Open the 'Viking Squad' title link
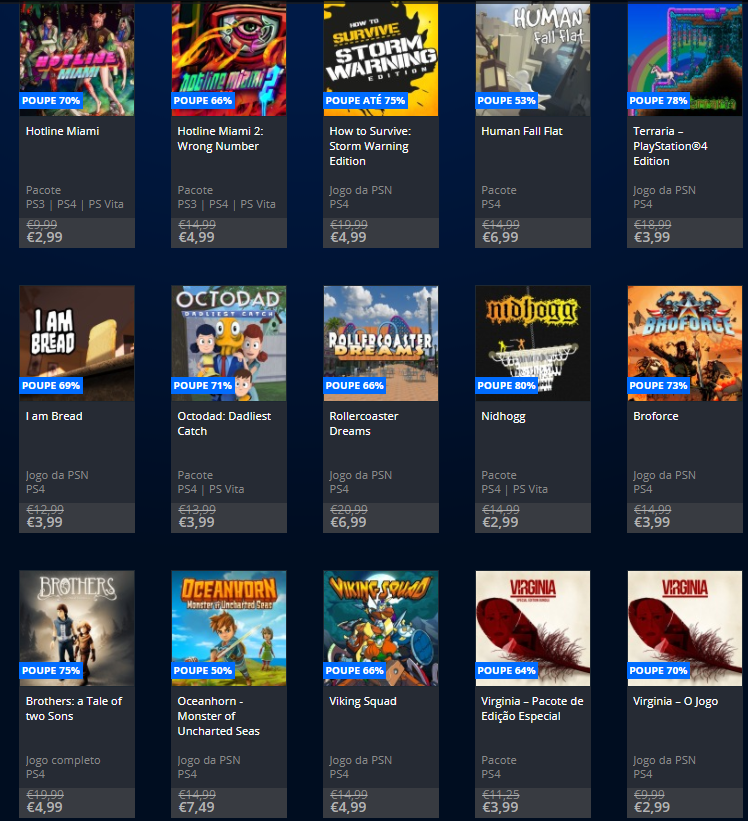 click(363, 702)
